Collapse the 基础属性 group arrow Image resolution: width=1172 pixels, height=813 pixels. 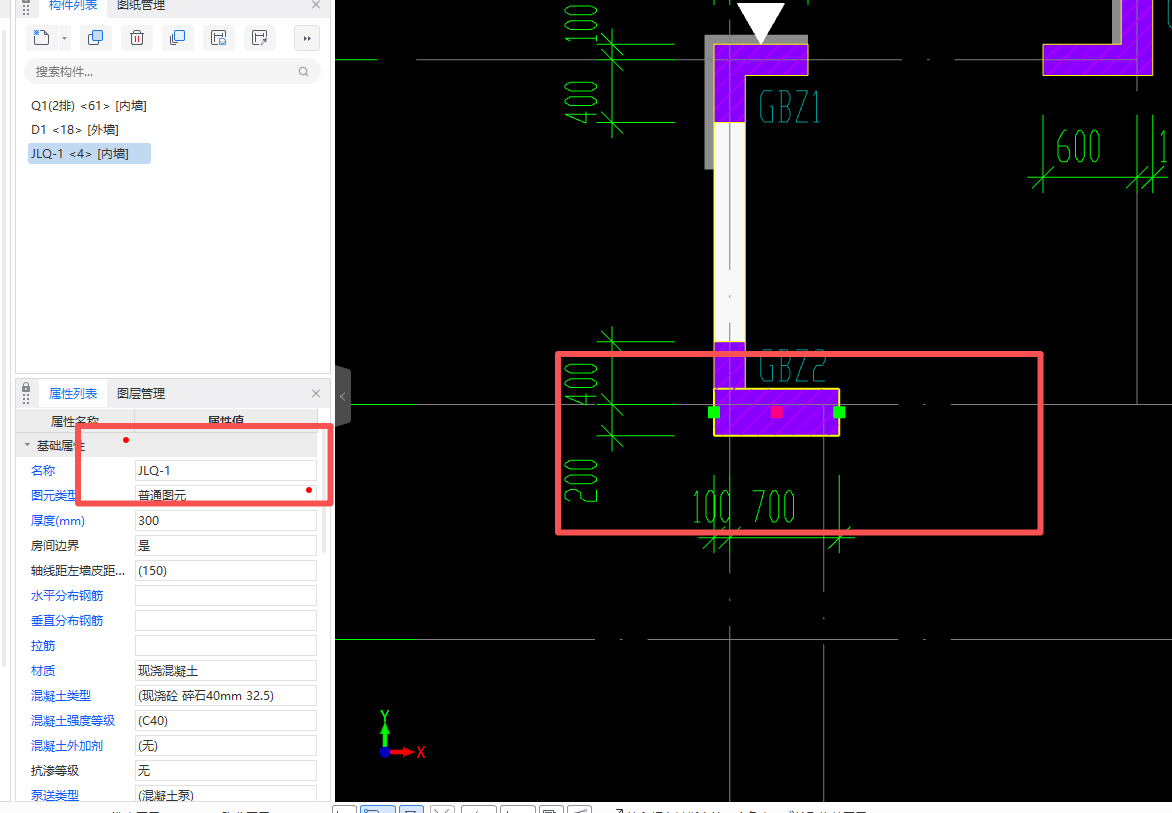27,445
